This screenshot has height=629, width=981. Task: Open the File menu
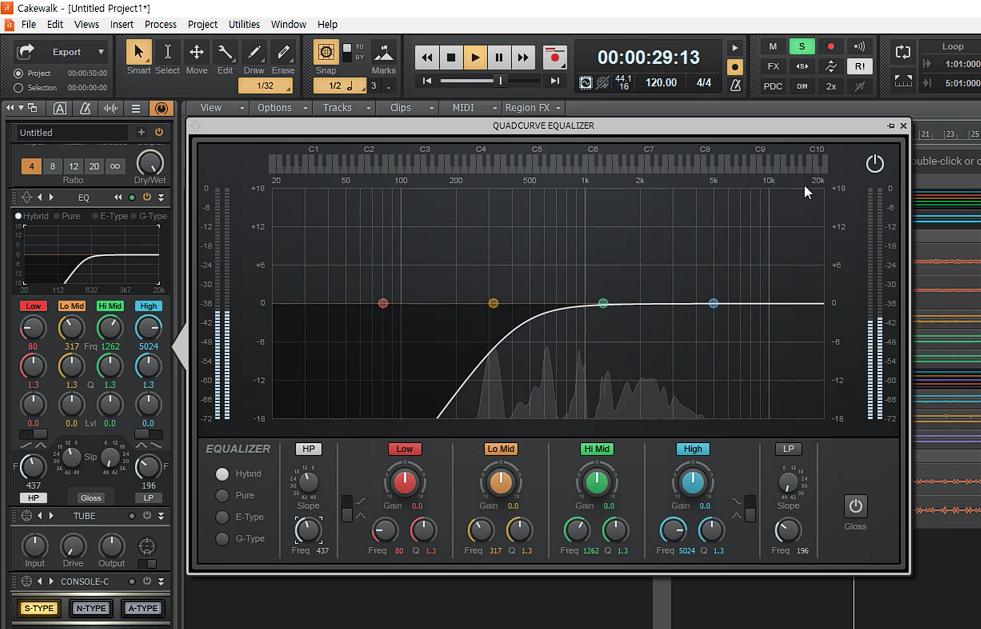click(x=29, y=24)
